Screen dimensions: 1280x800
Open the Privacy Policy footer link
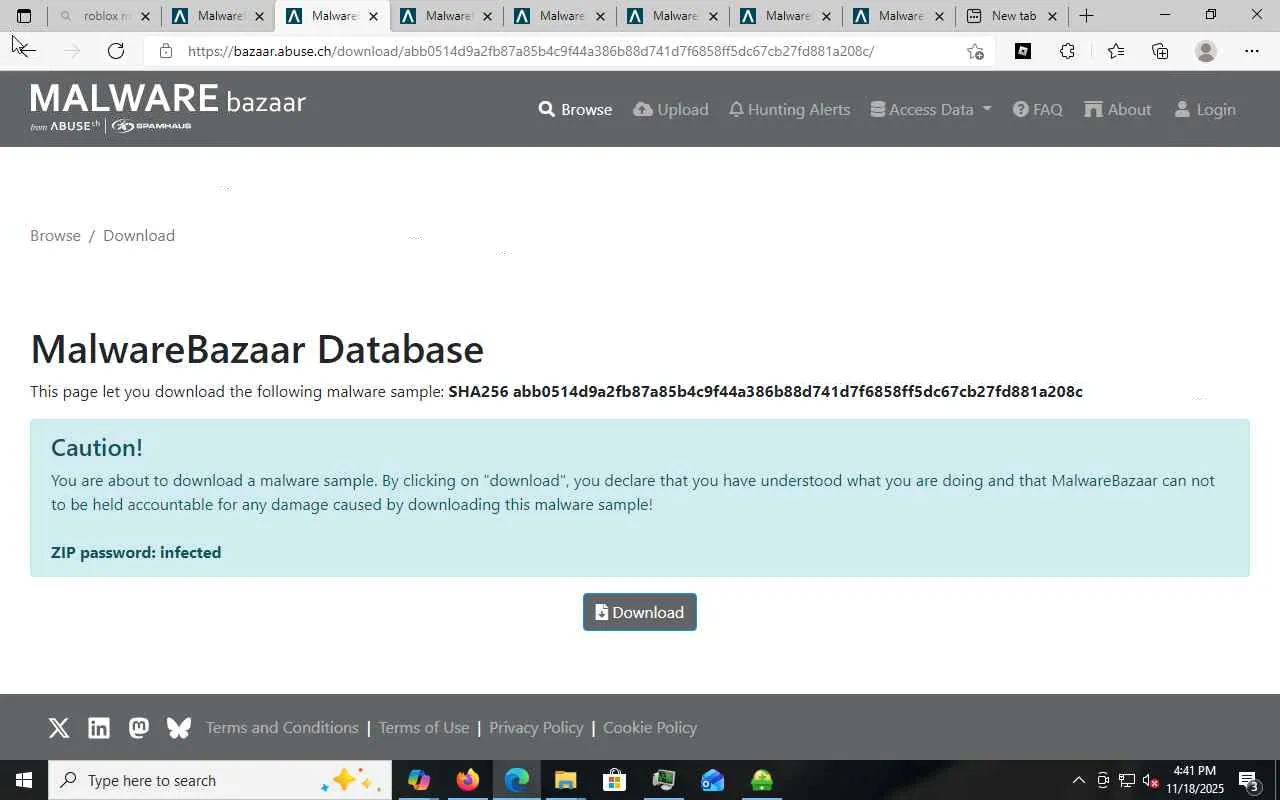(536, 727)
